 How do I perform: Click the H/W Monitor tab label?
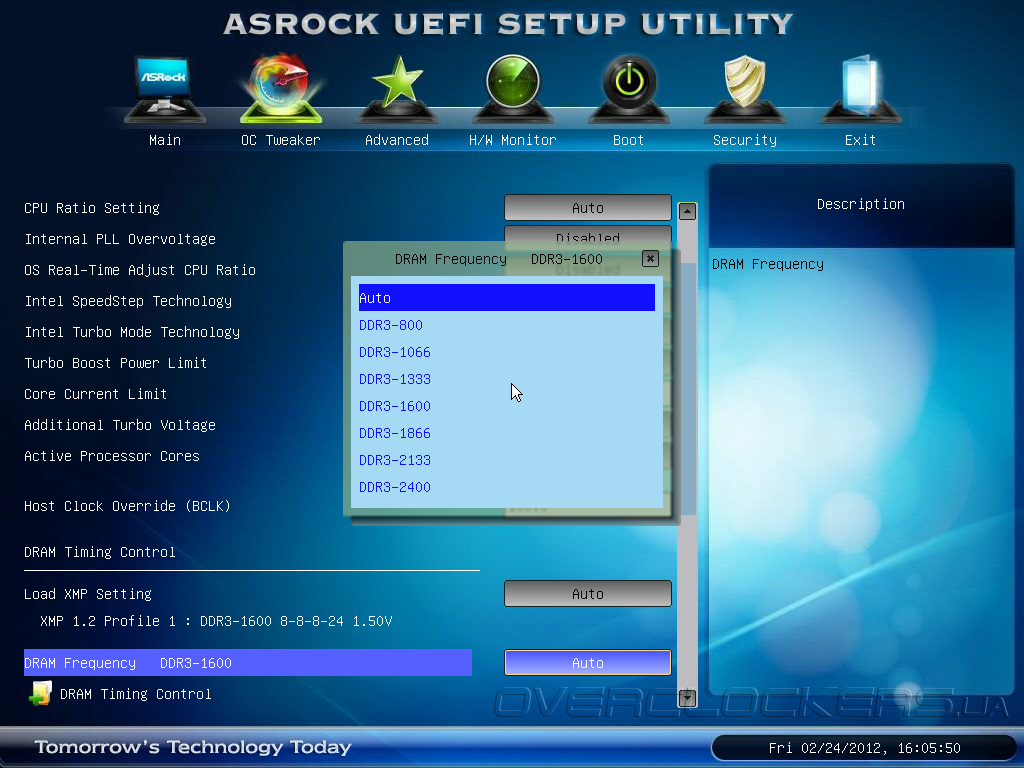point(513,140)
